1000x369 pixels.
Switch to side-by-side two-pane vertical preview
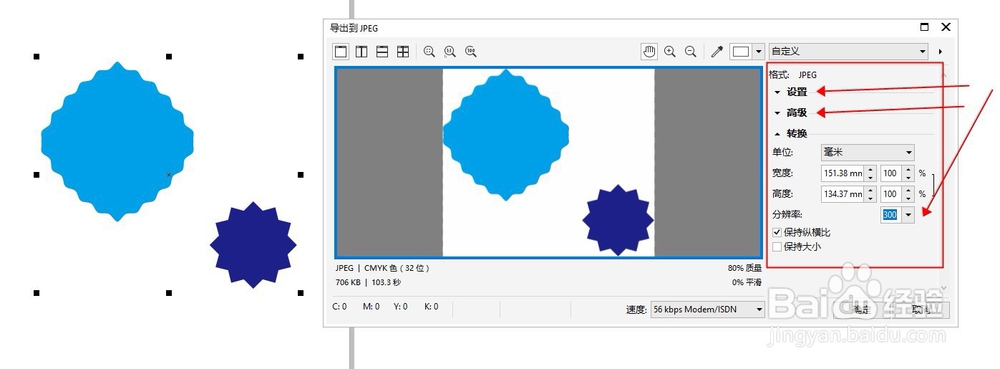point(362,52)
